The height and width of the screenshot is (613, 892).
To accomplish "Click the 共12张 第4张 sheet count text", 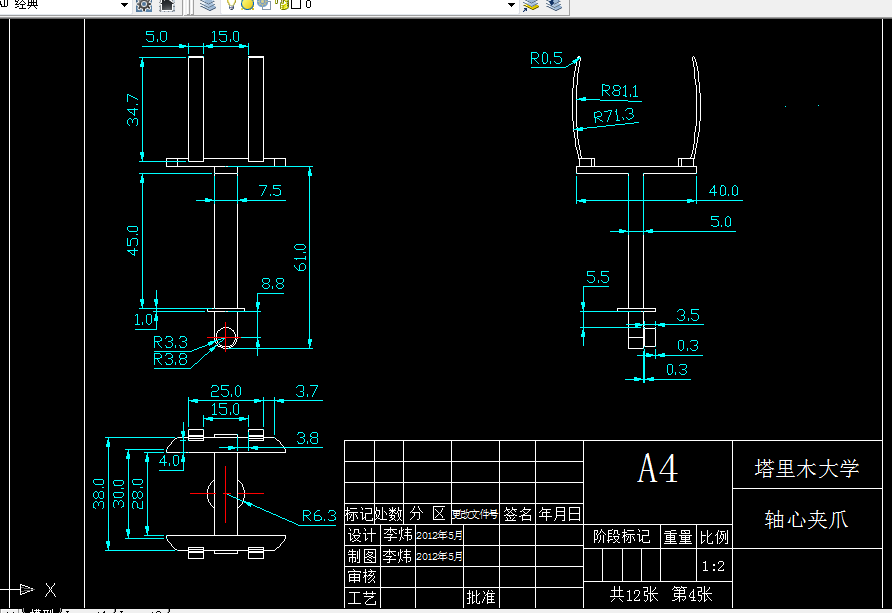I will pos(661,595).
